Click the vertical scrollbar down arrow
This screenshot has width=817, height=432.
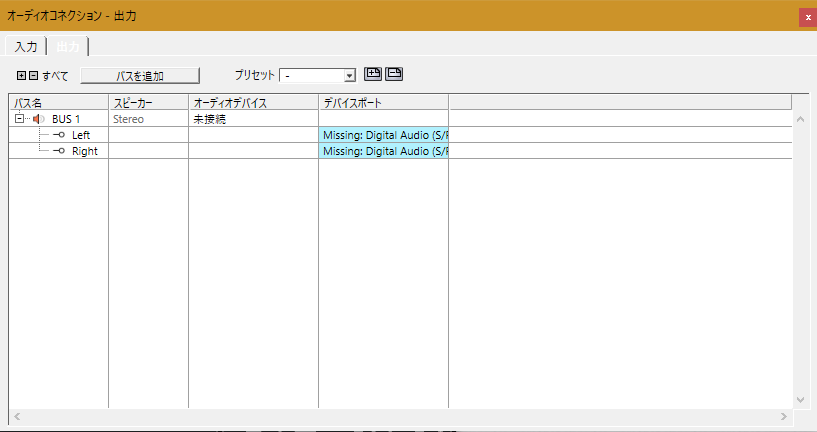(x=801, y=400)
